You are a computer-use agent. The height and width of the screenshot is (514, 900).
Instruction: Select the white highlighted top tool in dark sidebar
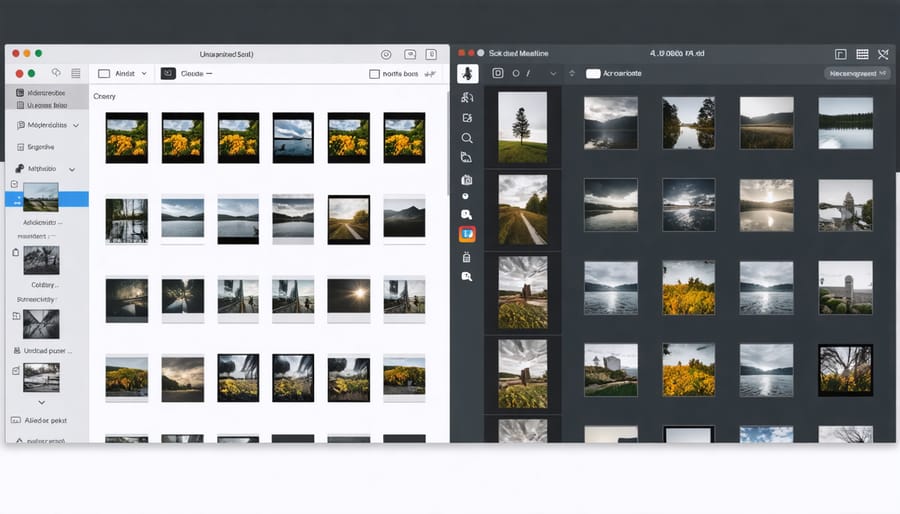467,73
